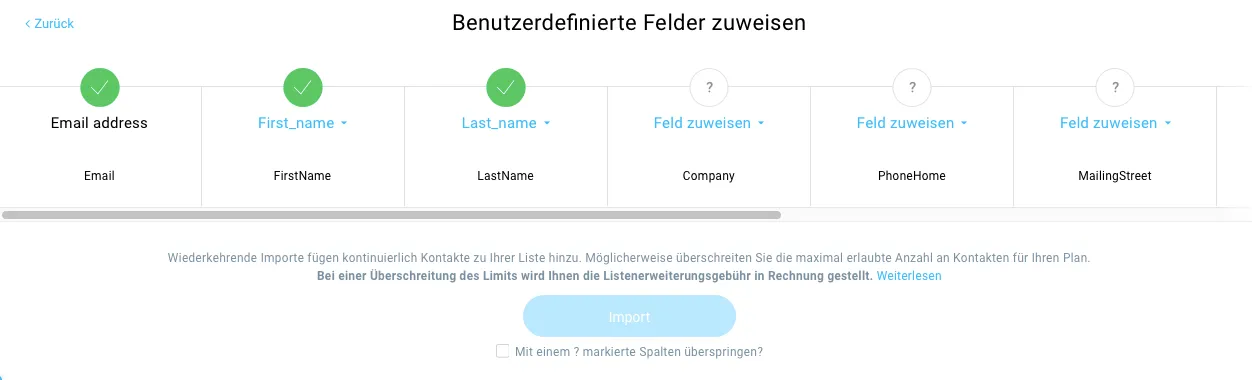Image resolution: width=1252 pixels, height=380 pixels.
Task: Open the Weiterlesen link
Action: [909, 275]
